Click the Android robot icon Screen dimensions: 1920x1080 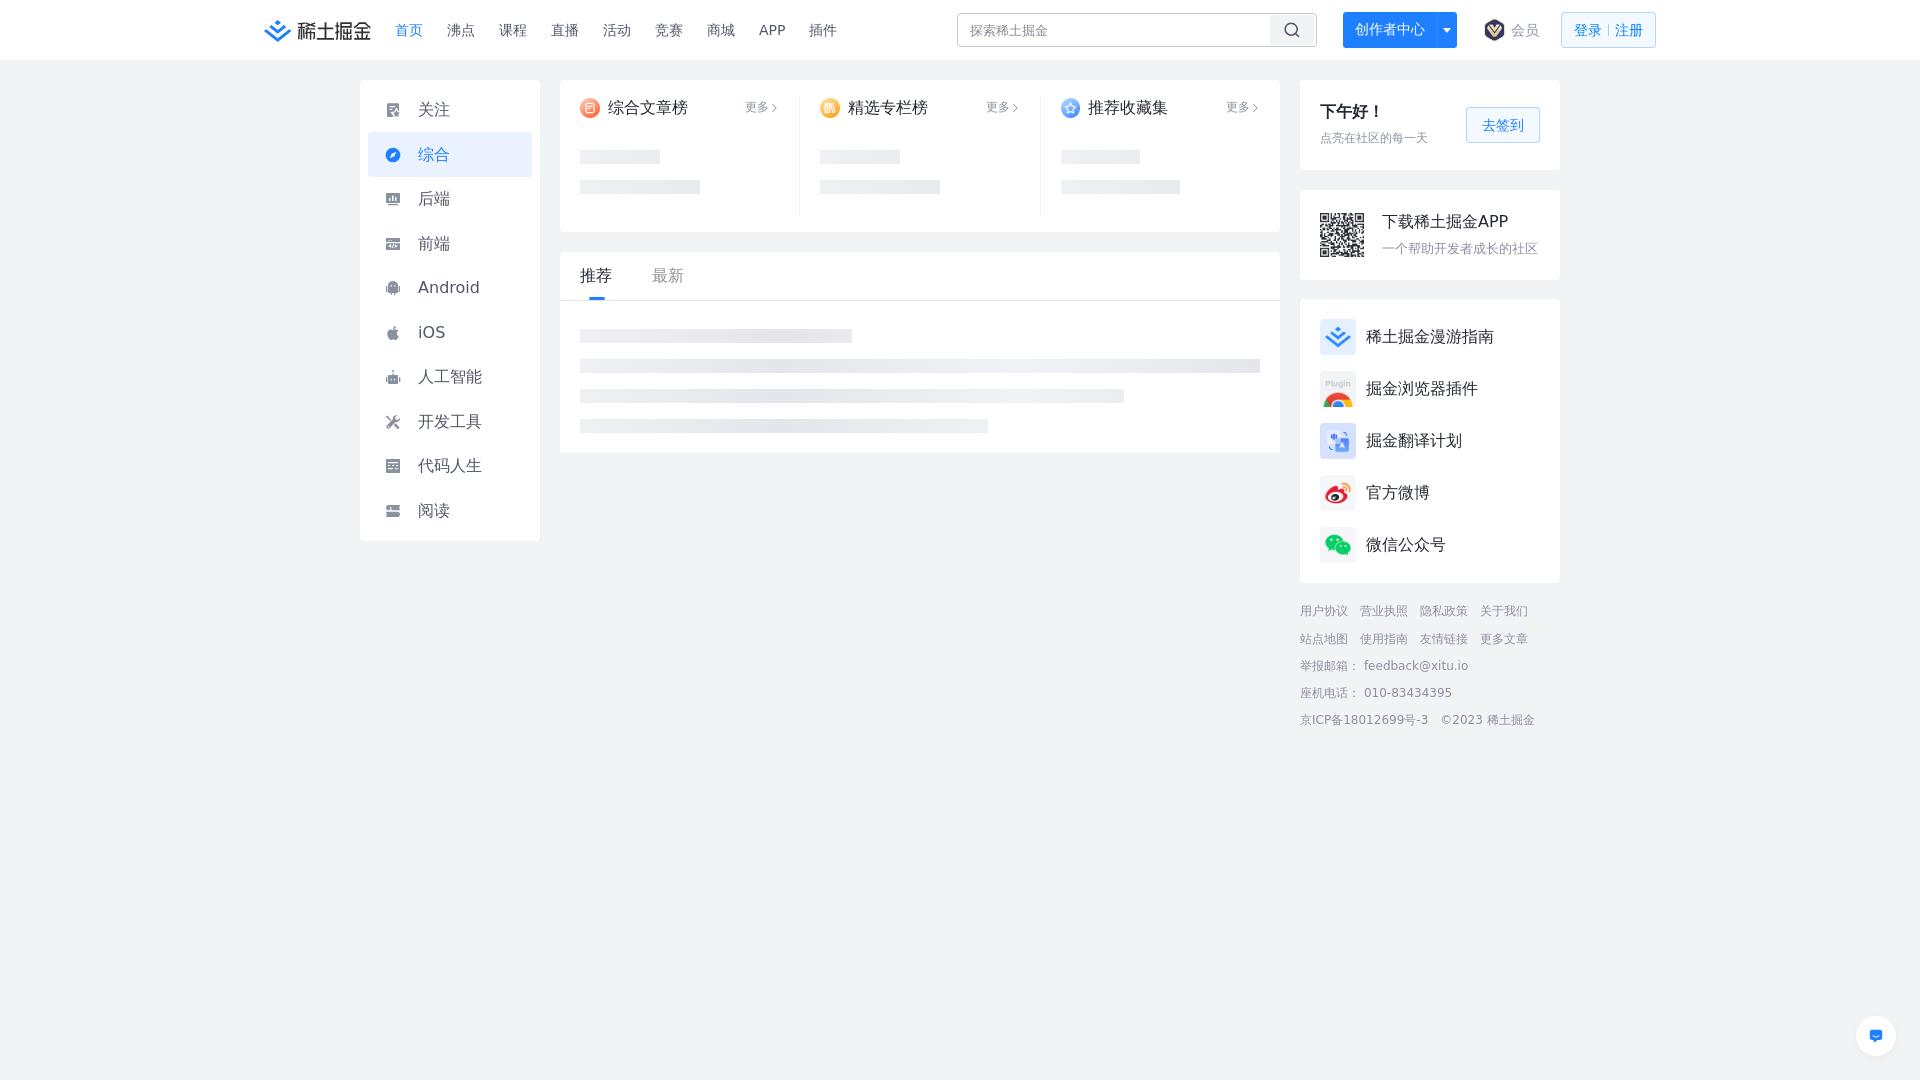393,288
